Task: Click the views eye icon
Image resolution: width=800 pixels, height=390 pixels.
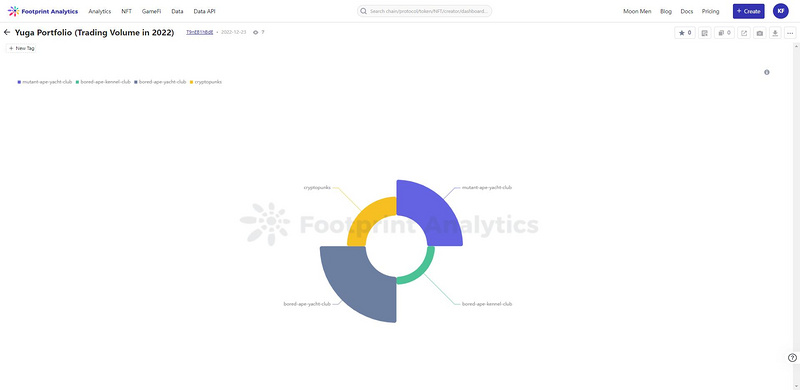Action: point(256,32)
